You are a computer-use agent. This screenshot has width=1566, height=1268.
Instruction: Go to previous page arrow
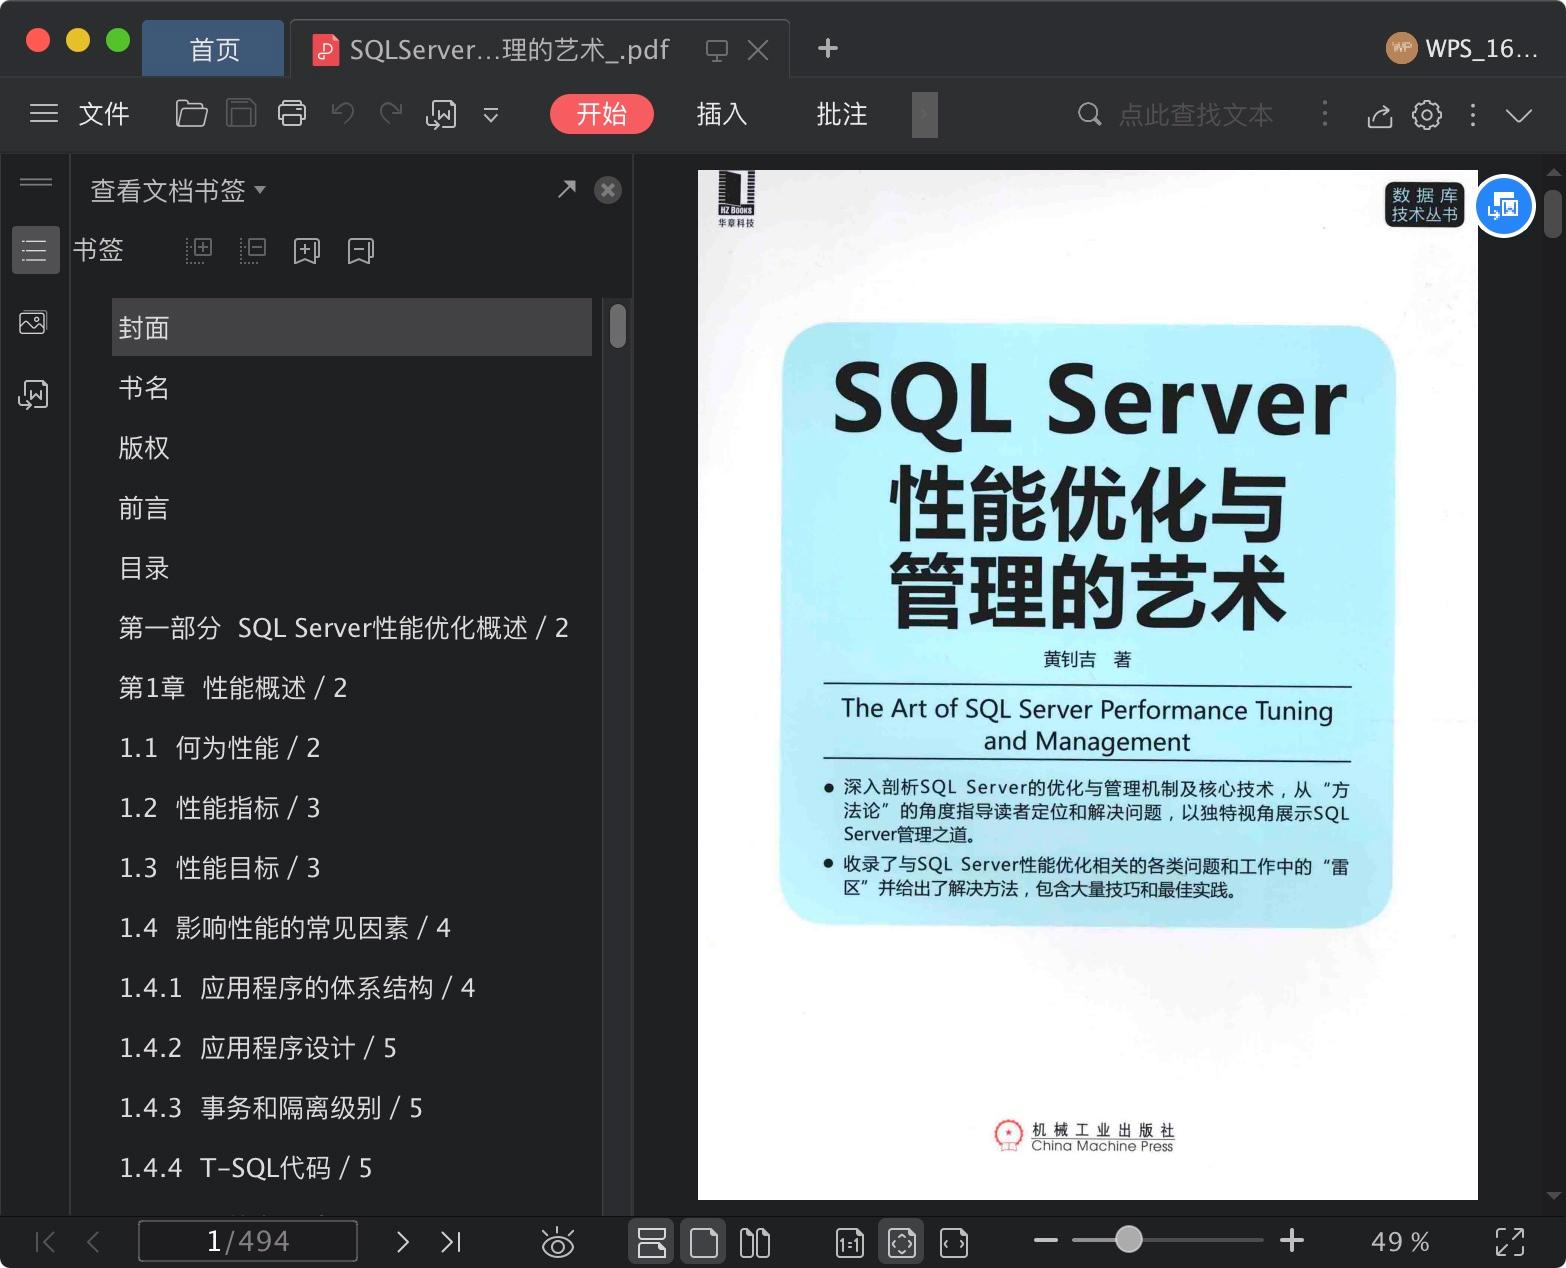[x=94, y=1242]
